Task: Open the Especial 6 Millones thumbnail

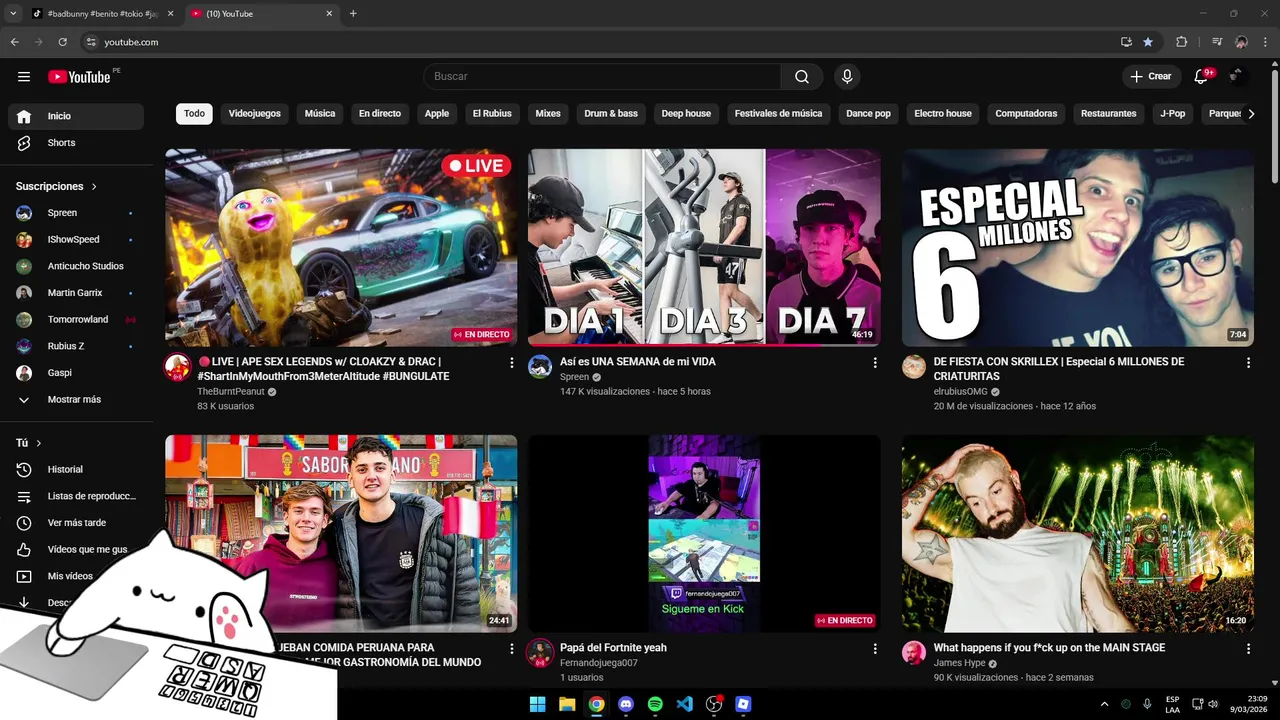Action: point(1078,248)
